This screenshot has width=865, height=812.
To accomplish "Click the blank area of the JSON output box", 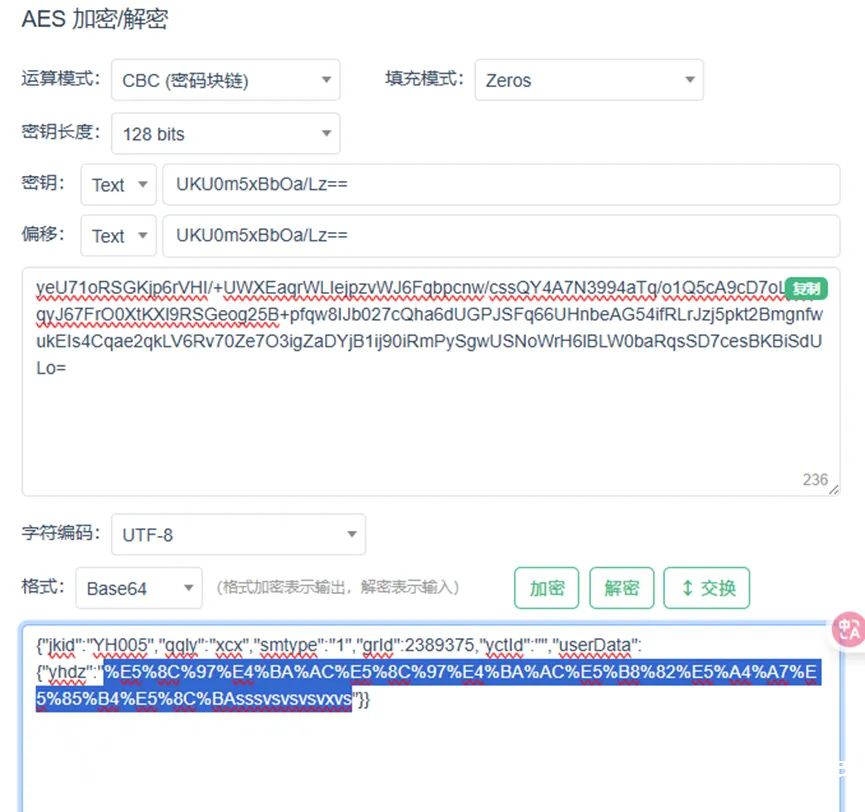I will [430, 760].
